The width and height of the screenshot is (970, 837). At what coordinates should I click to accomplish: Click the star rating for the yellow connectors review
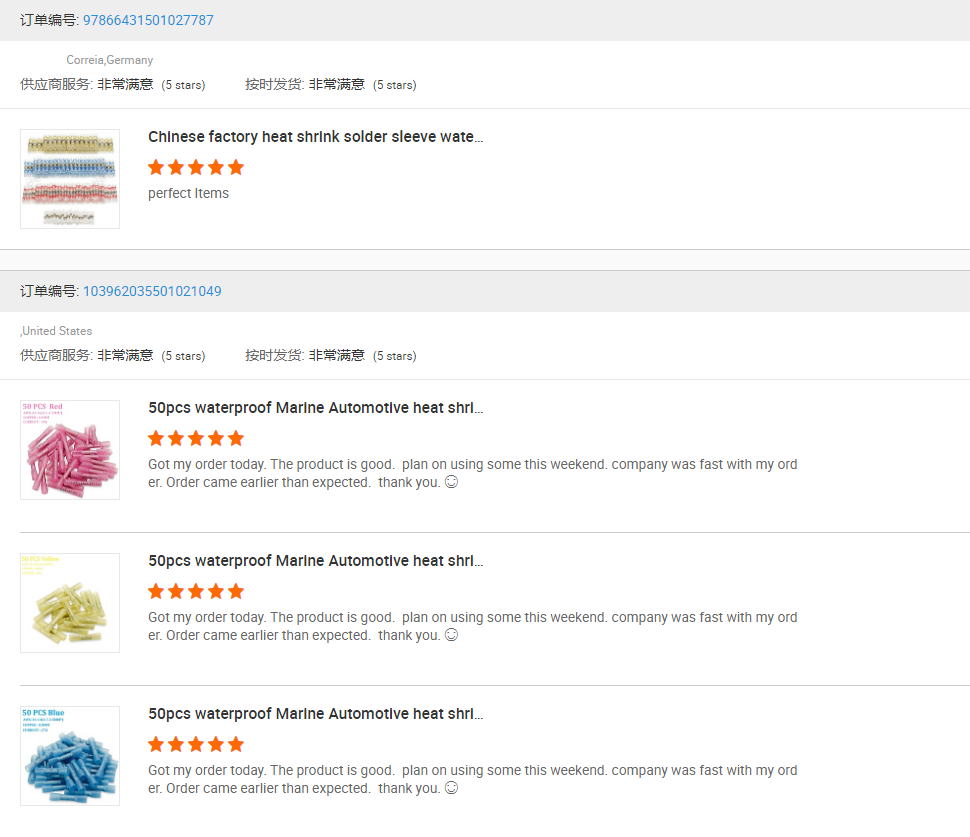click(196, 591)
